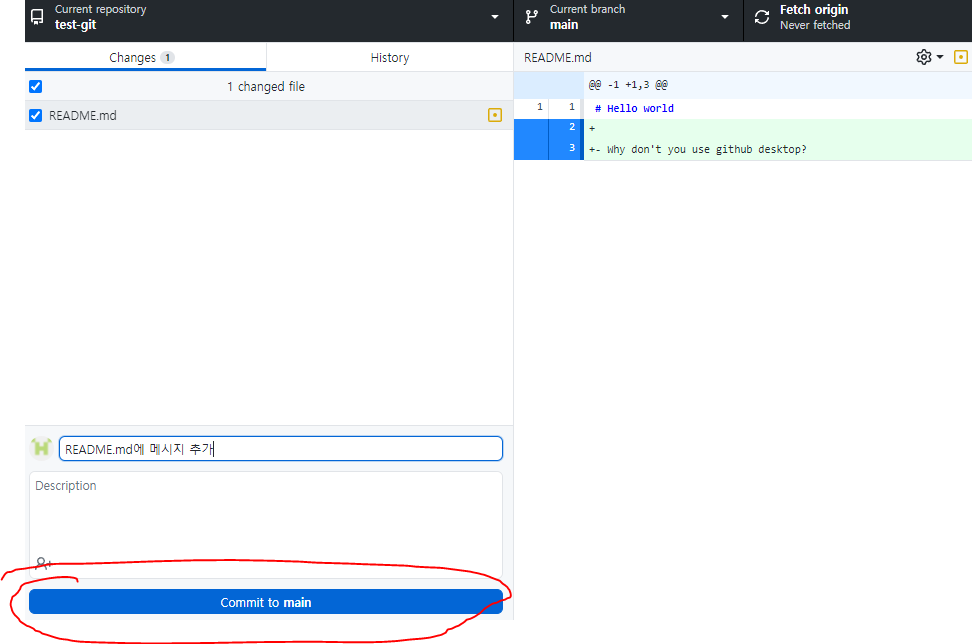Open the diff settings gear icon
The height and width of the screenshot is (644, 972).
click(x=924, y=57)
